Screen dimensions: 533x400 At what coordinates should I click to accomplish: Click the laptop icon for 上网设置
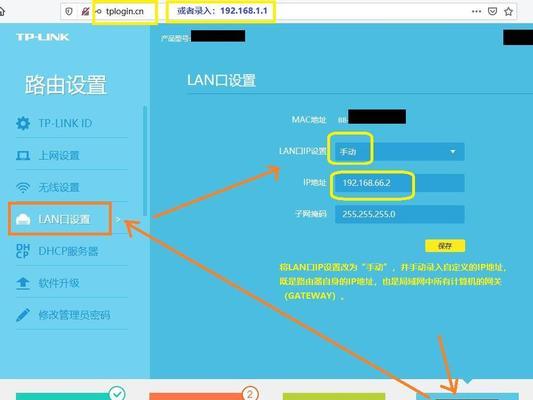click(x=23, y=155)
